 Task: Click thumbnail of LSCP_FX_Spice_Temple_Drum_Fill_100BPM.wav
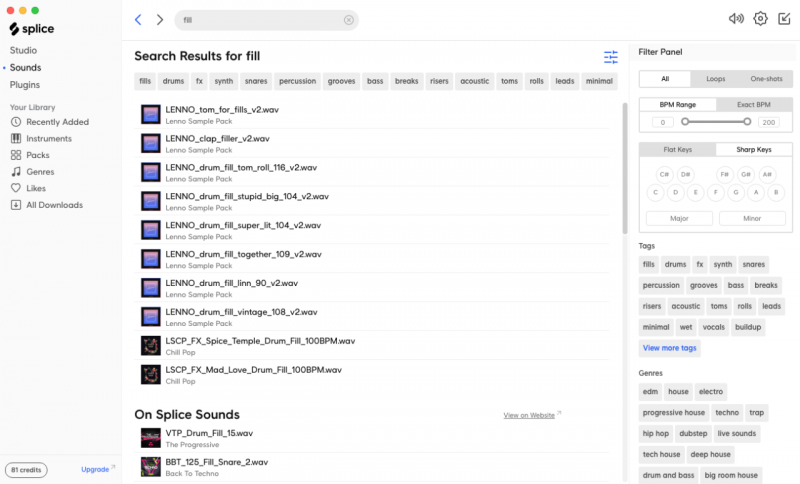(151, 346)
